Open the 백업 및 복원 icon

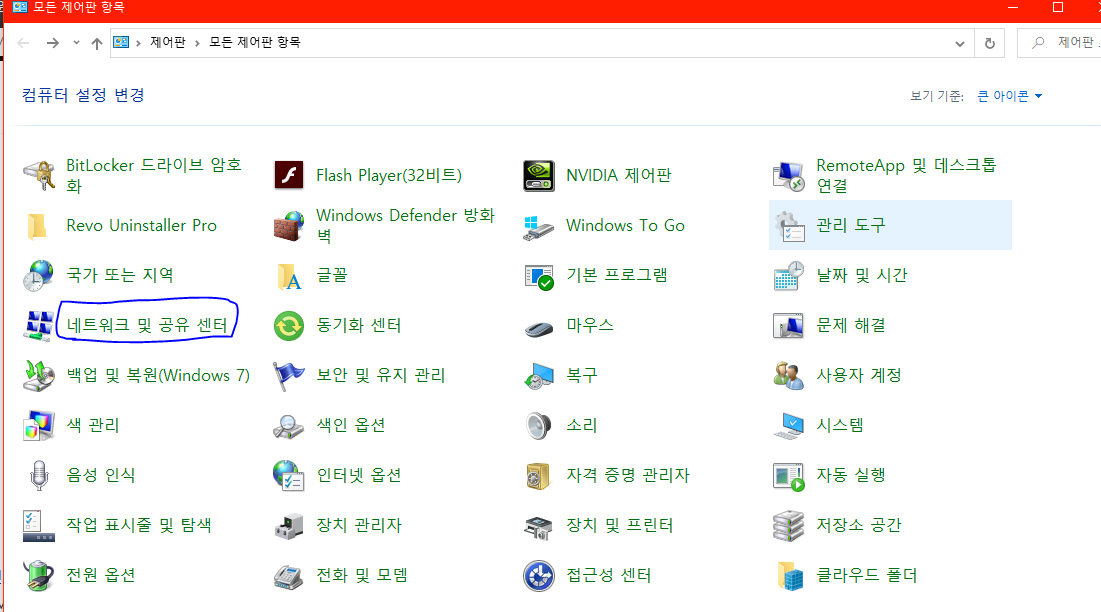[x=39, y=376]
